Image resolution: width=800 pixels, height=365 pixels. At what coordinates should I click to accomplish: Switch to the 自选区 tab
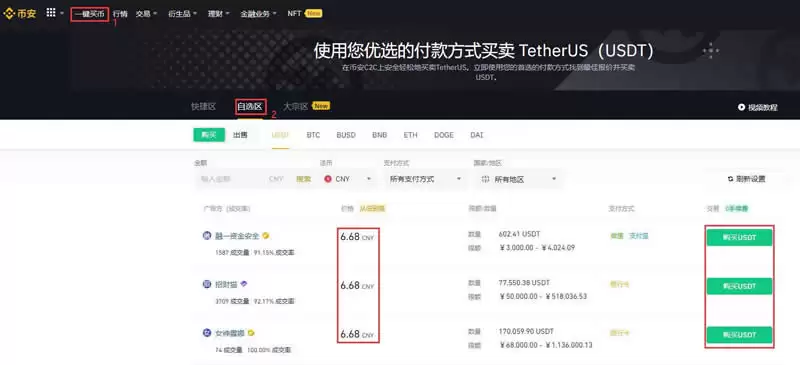[x=249, y=107]
